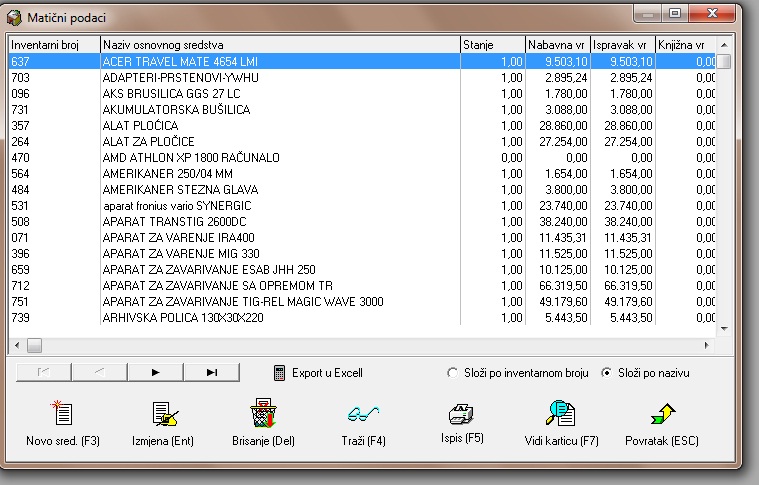Select Složi po nazivu radio button
Screen dimensions: 759x485
[606, 373]
